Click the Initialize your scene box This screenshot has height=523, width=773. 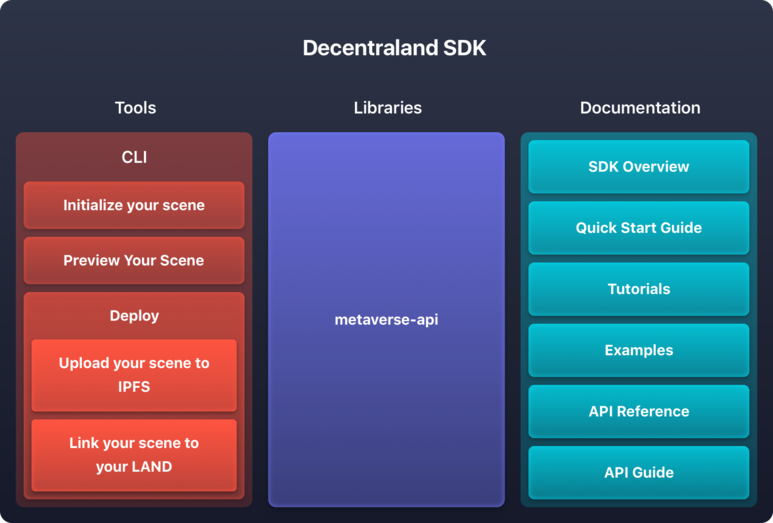(134, 205)
